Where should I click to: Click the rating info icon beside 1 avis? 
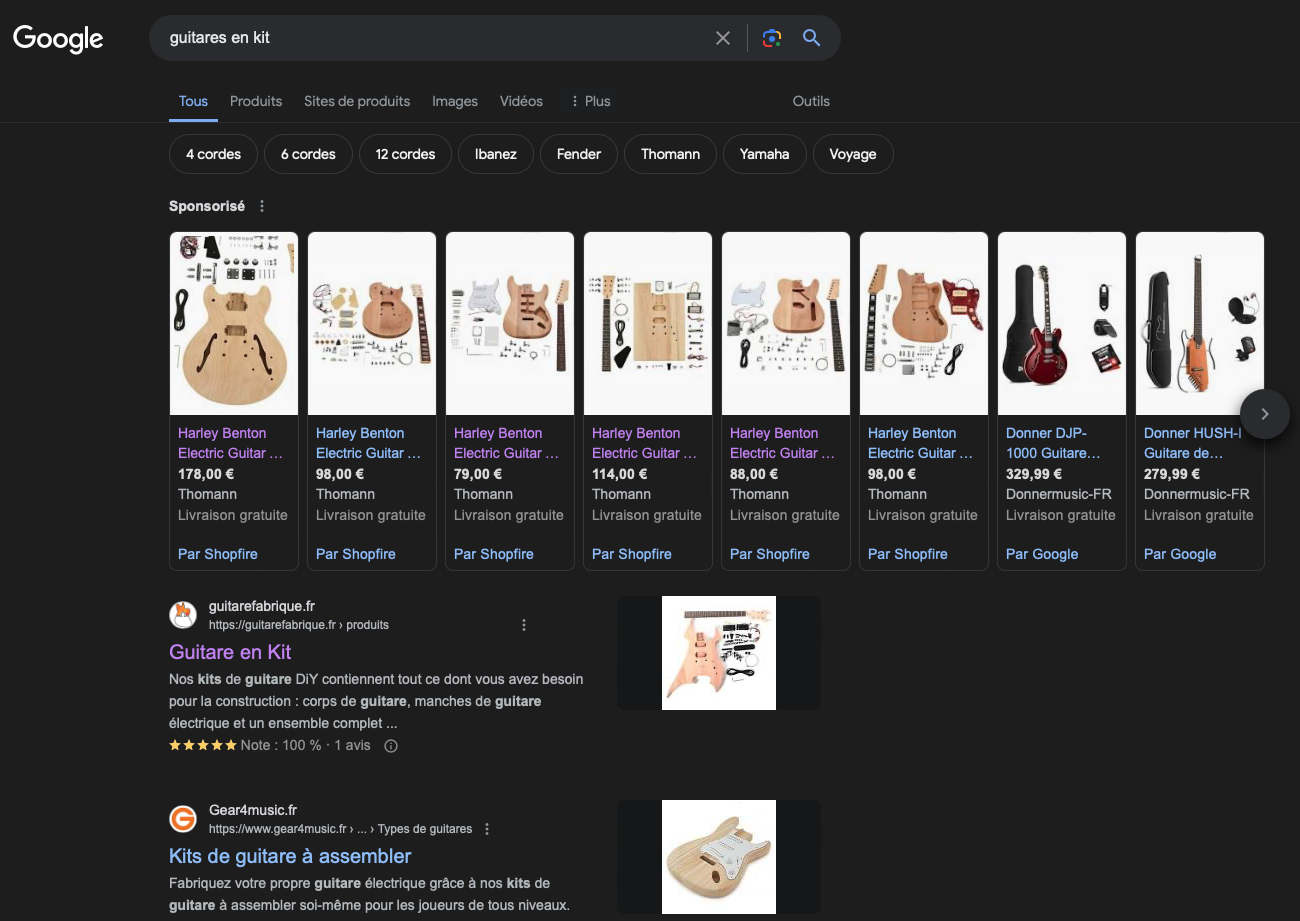391,746
